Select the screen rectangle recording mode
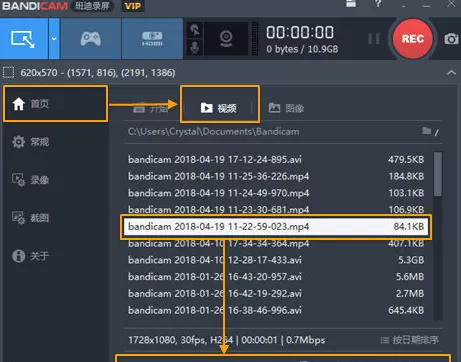 [24, 39]
